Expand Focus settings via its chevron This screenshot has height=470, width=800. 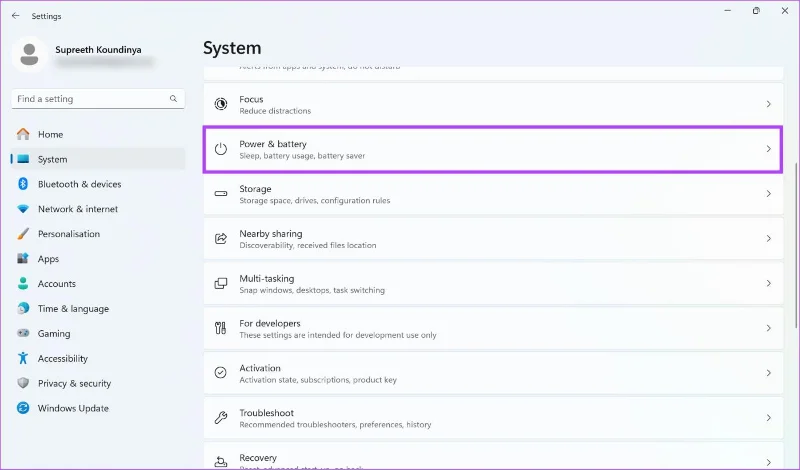768,104
